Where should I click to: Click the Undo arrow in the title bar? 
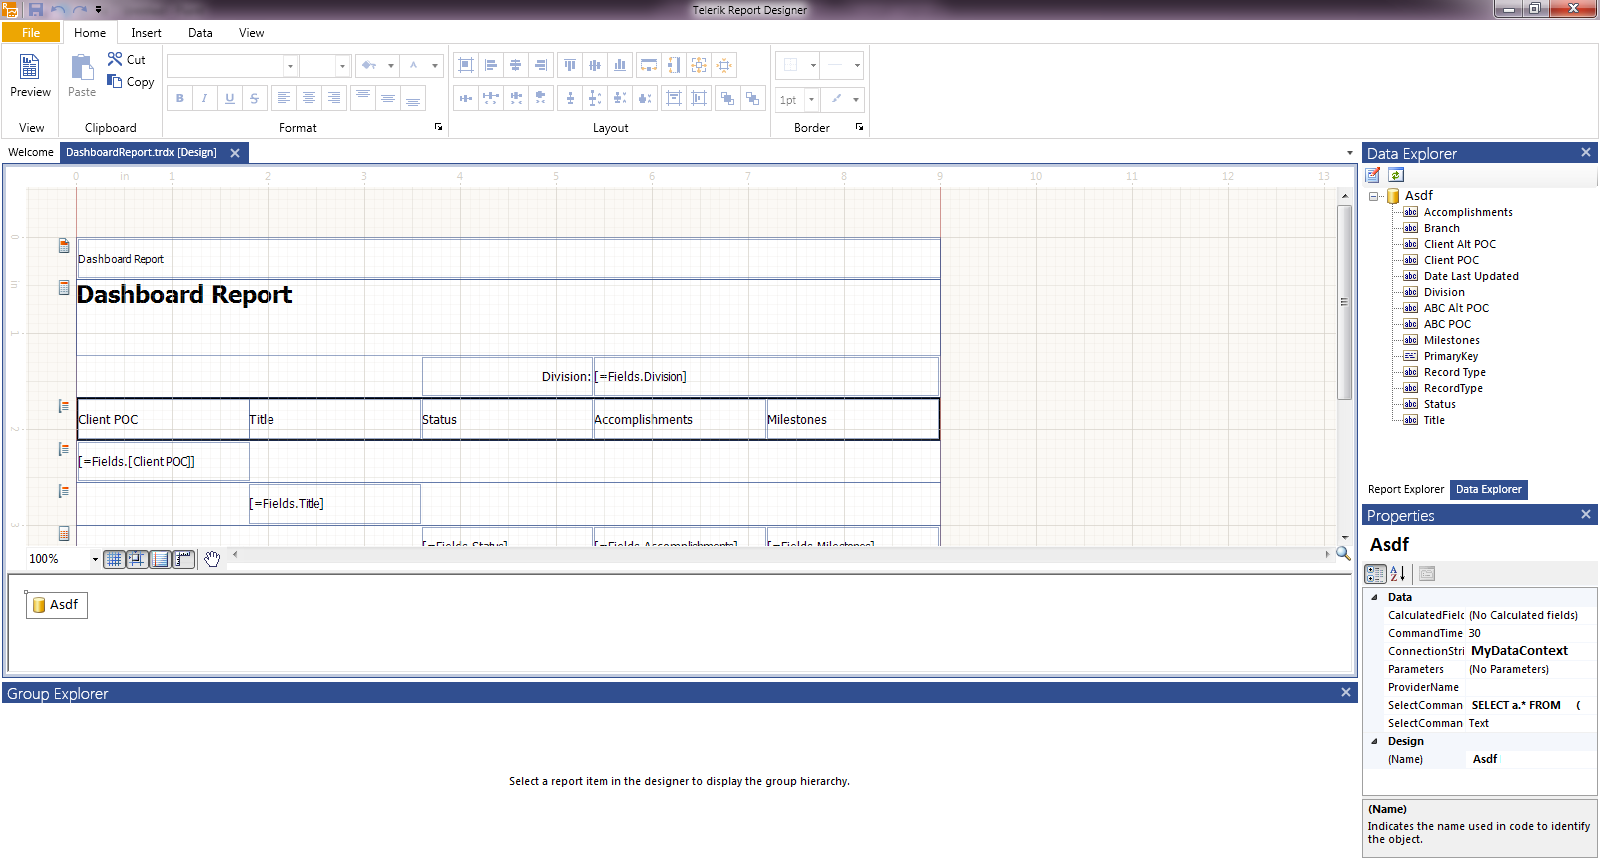tap(59, 9)
